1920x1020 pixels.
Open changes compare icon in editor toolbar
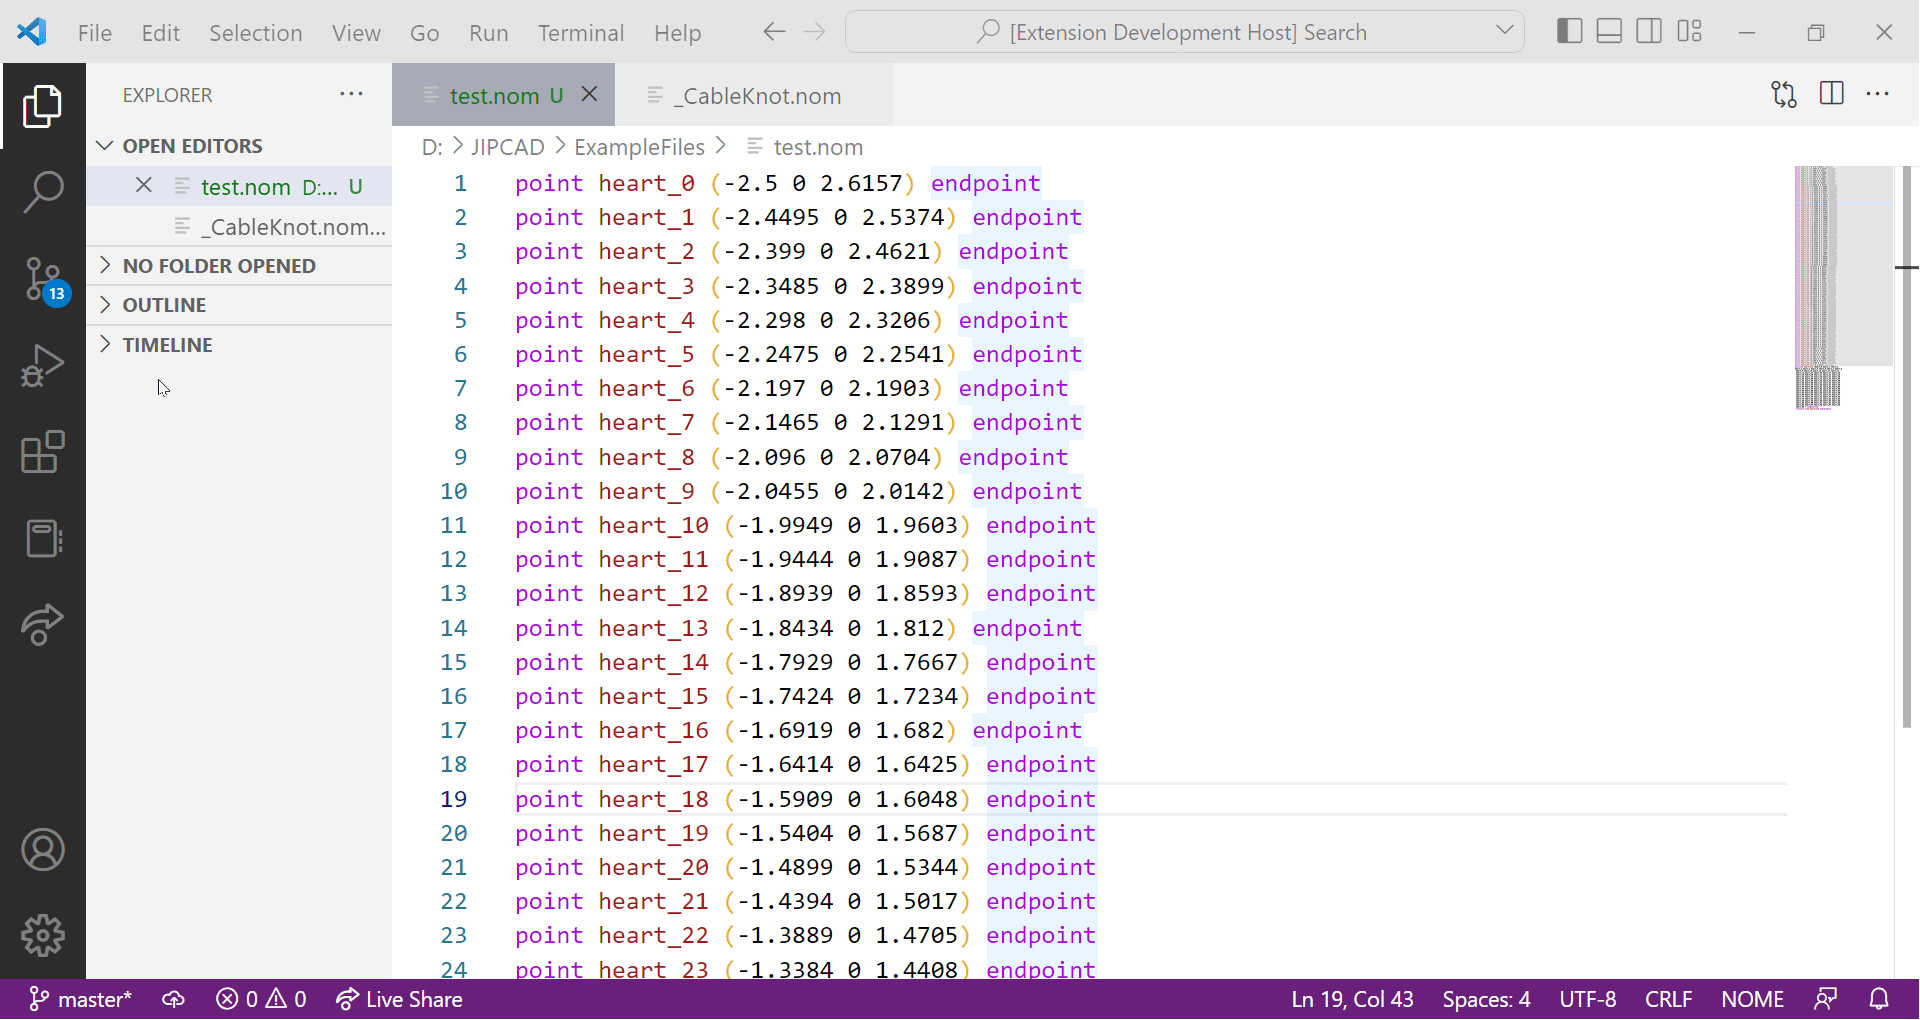[x=1784, y=94]
